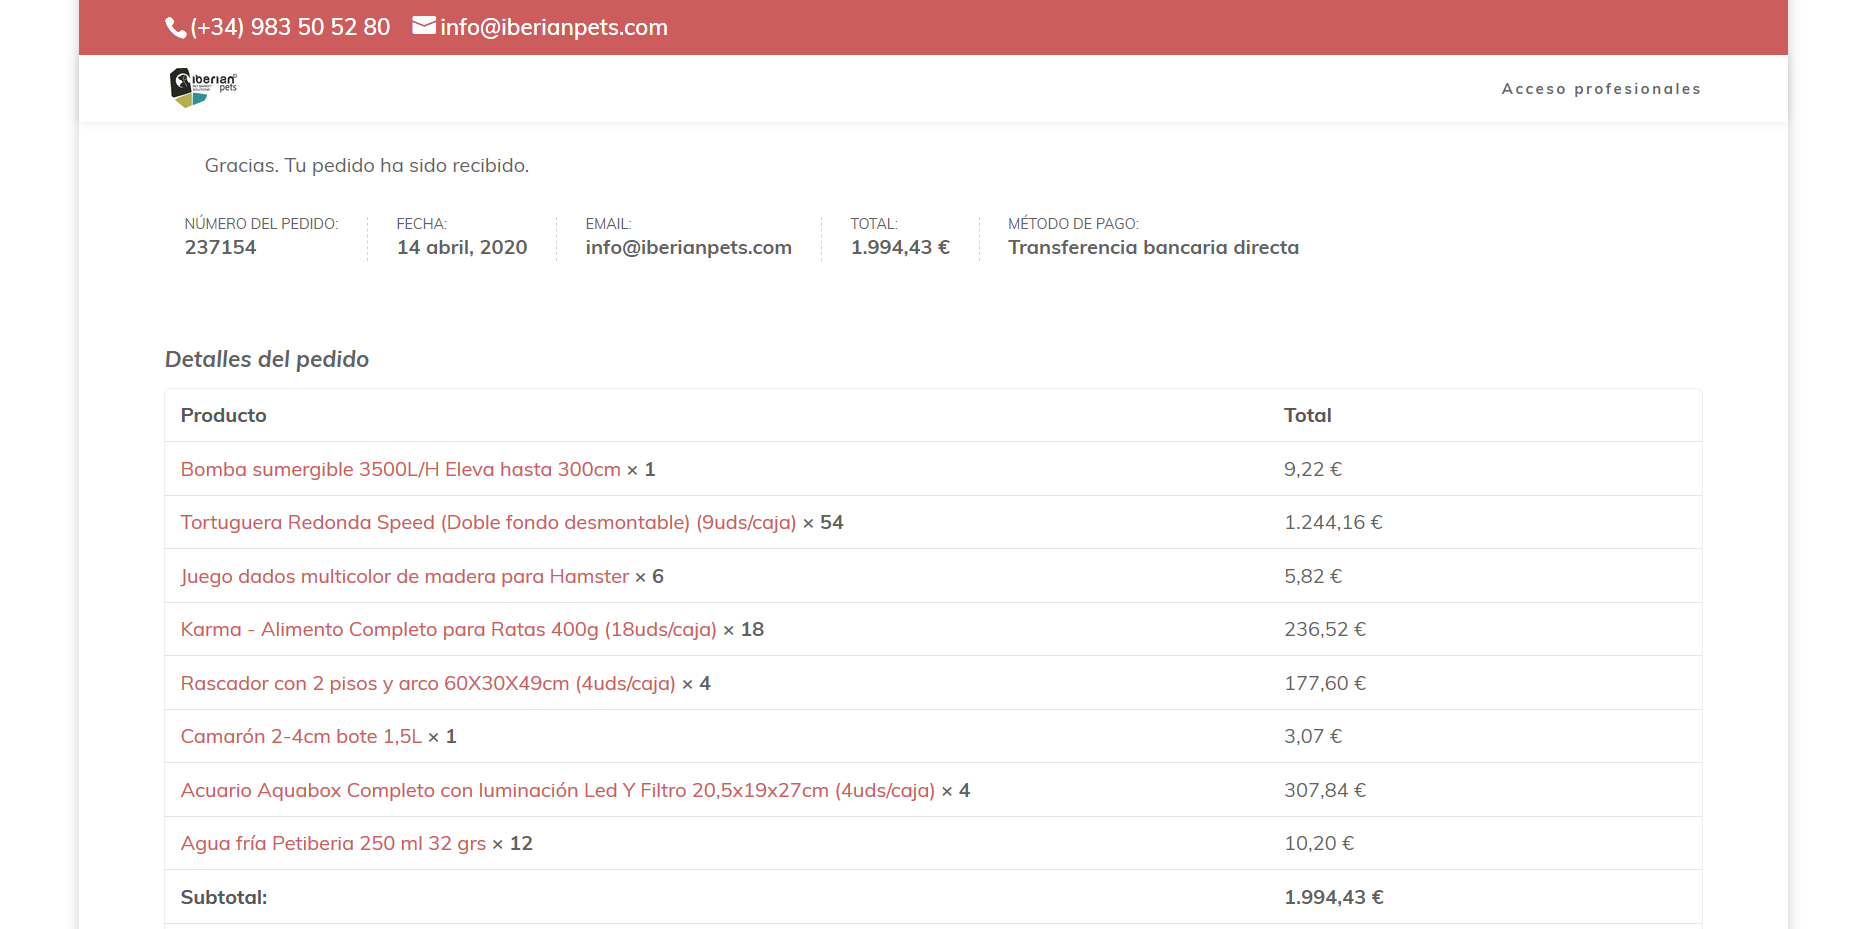Select the 10,20 € row total
Viewport: 1859px width, 929px height.
click(1319, 843)
